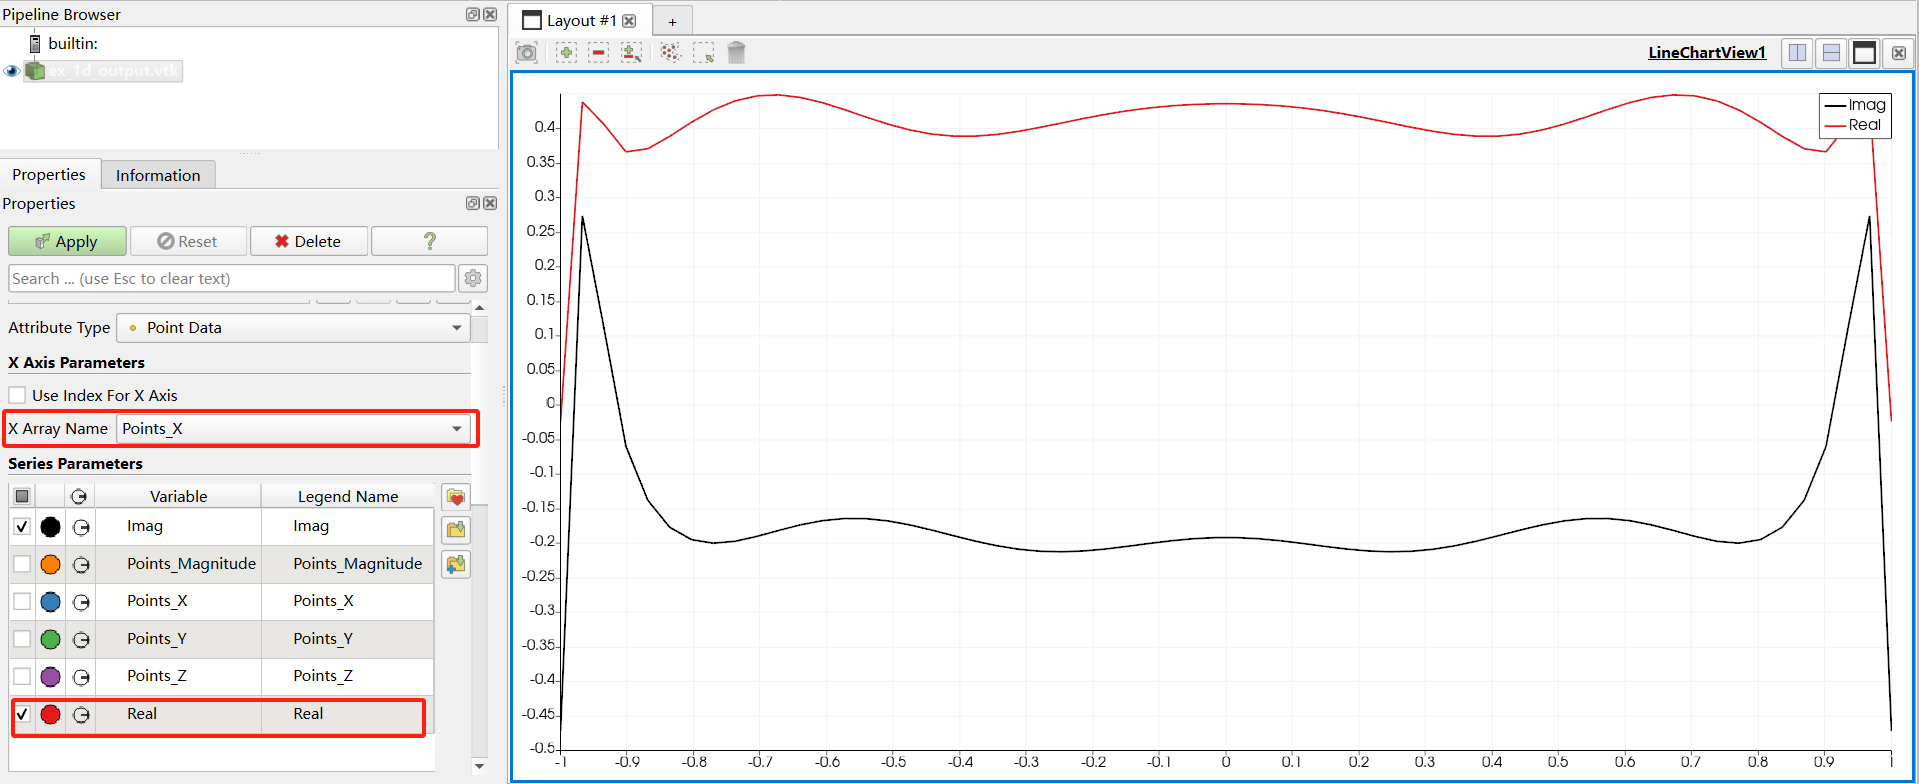Open orange color swatch for Points_Magnitude
The height and width of the screenshot is (784, 1919).
point(51,564)
